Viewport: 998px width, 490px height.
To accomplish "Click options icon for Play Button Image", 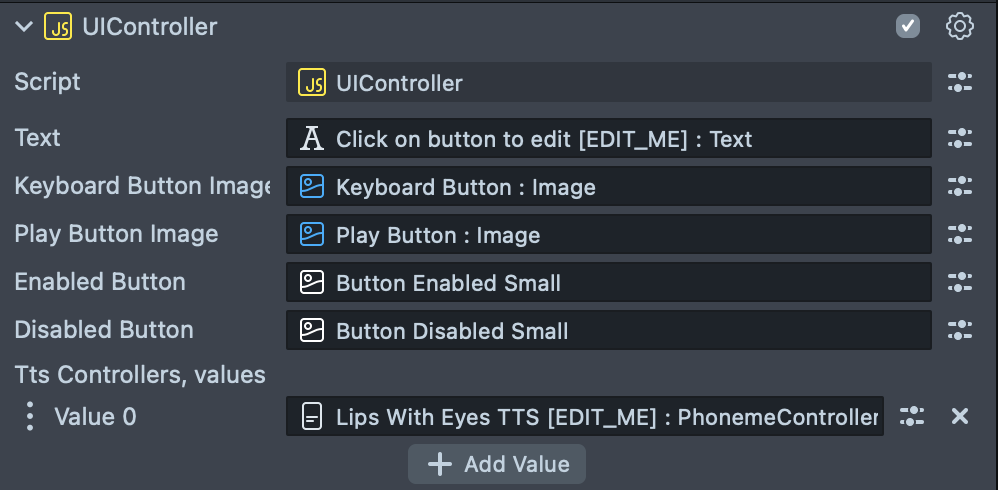I will [960, 234].
